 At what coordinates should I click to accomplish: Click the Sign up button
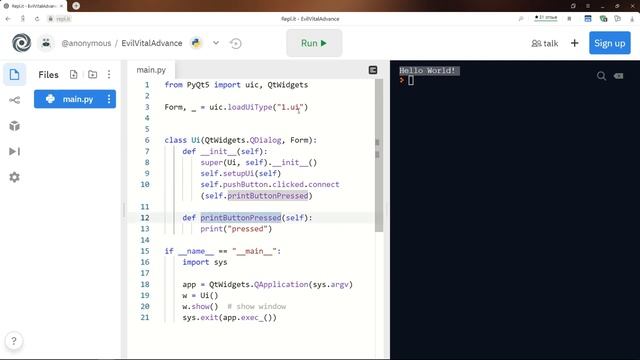tap(609, 43)
